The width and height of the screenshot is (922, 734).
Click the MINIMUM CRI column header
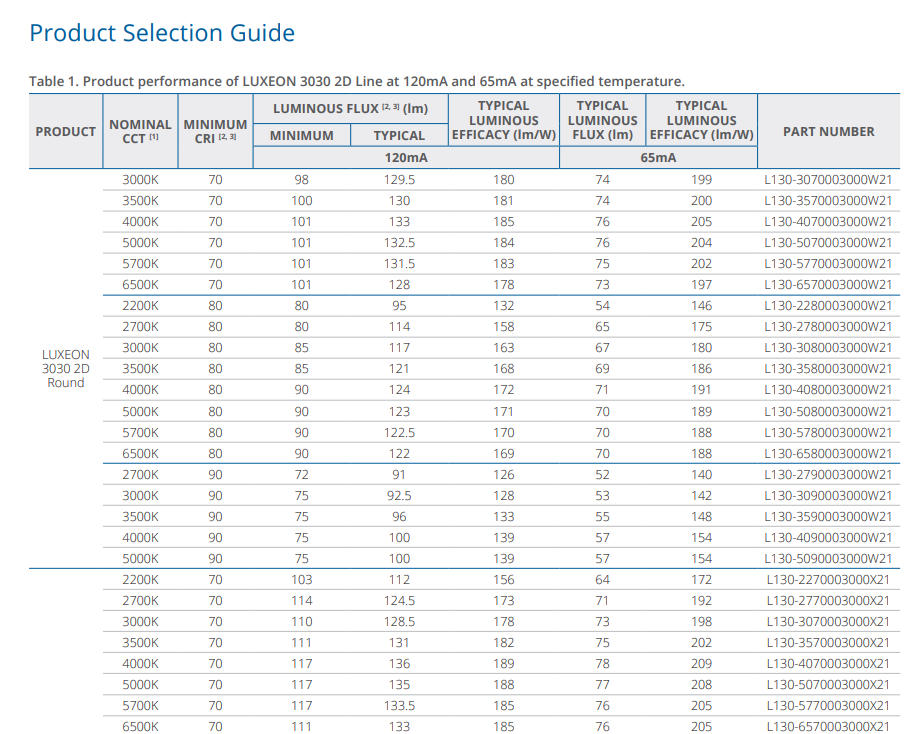click(x=215, y=131)
